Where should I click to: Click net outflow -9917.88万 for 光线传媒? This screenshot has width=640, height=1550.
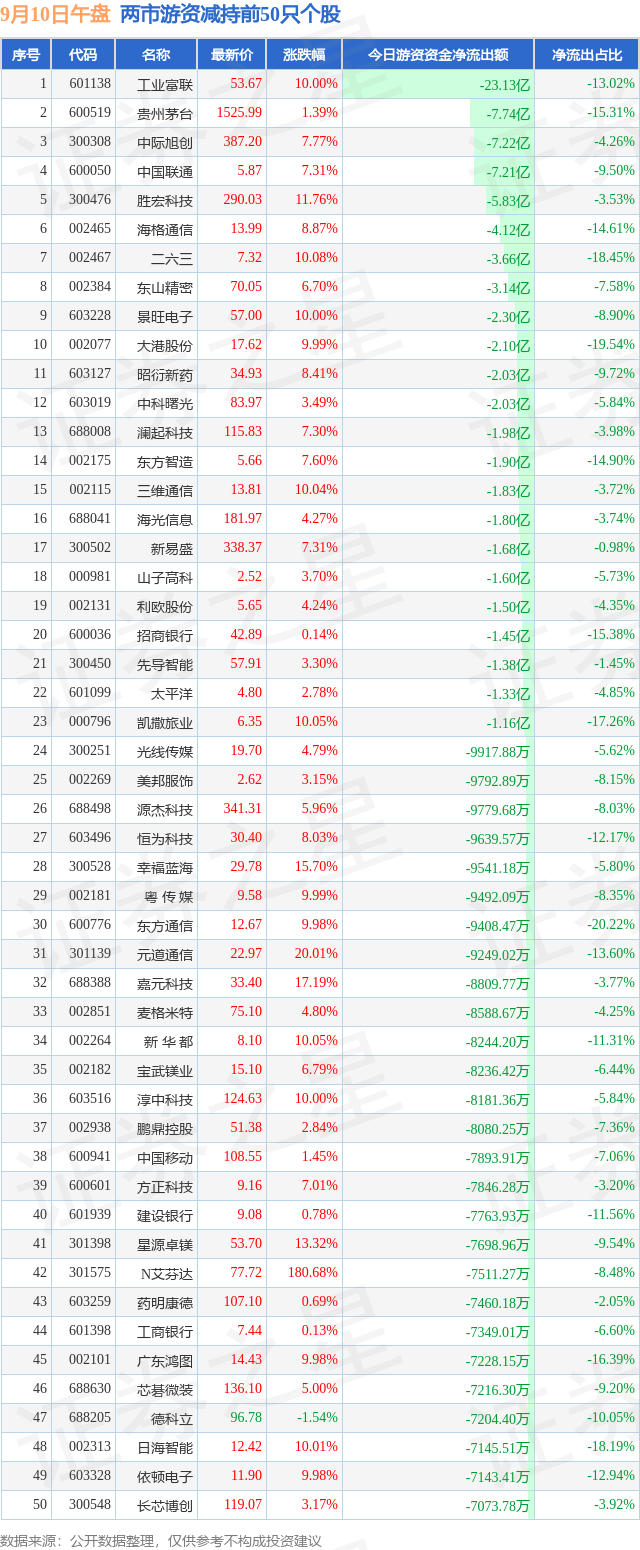(498, 751)
